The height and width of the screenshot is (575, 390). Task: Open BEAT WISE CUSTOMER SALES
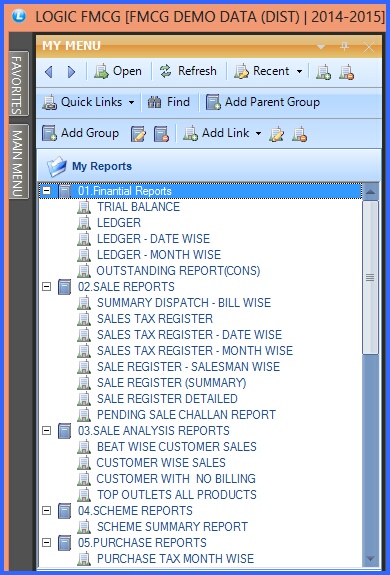(177, 447)
